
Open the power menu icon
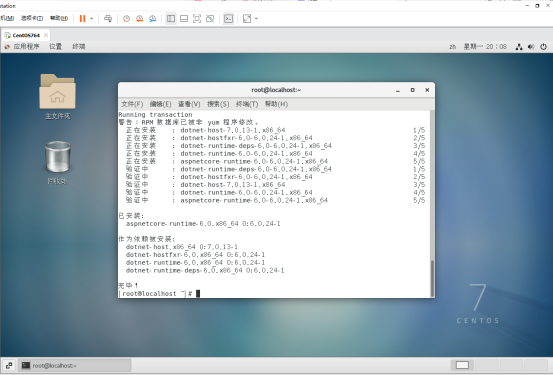click(543, 47)
